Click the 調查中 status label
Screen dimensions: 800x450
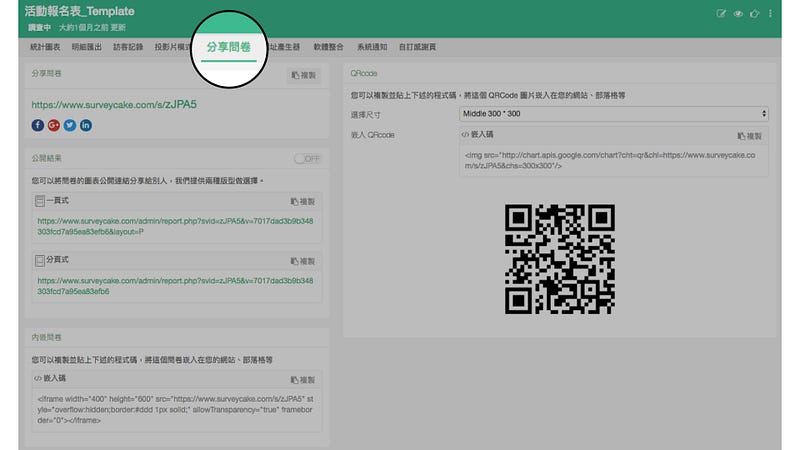(x=39, y=28)
